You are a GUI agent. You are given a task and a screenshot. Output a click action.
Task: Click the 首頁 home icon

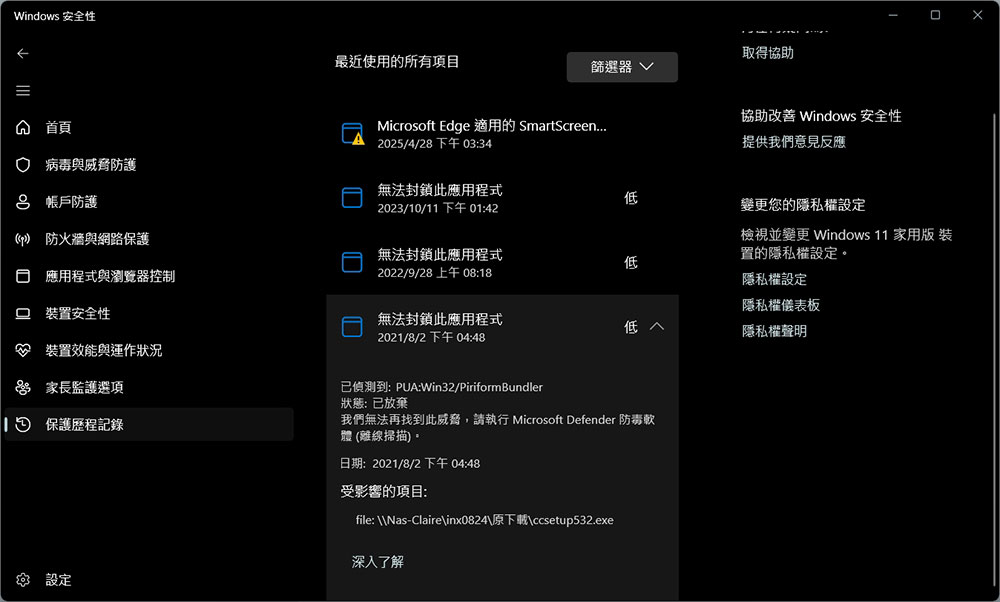pyautogui.click(x=23, y=128)
